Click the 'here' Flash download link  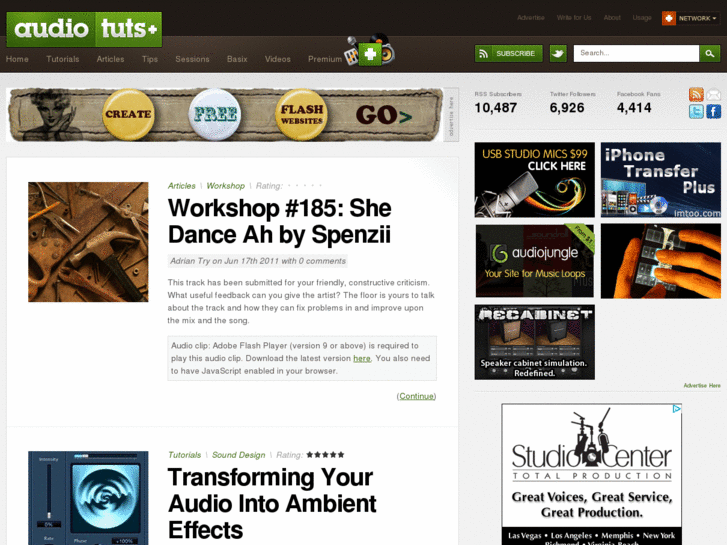click(362, 358)
